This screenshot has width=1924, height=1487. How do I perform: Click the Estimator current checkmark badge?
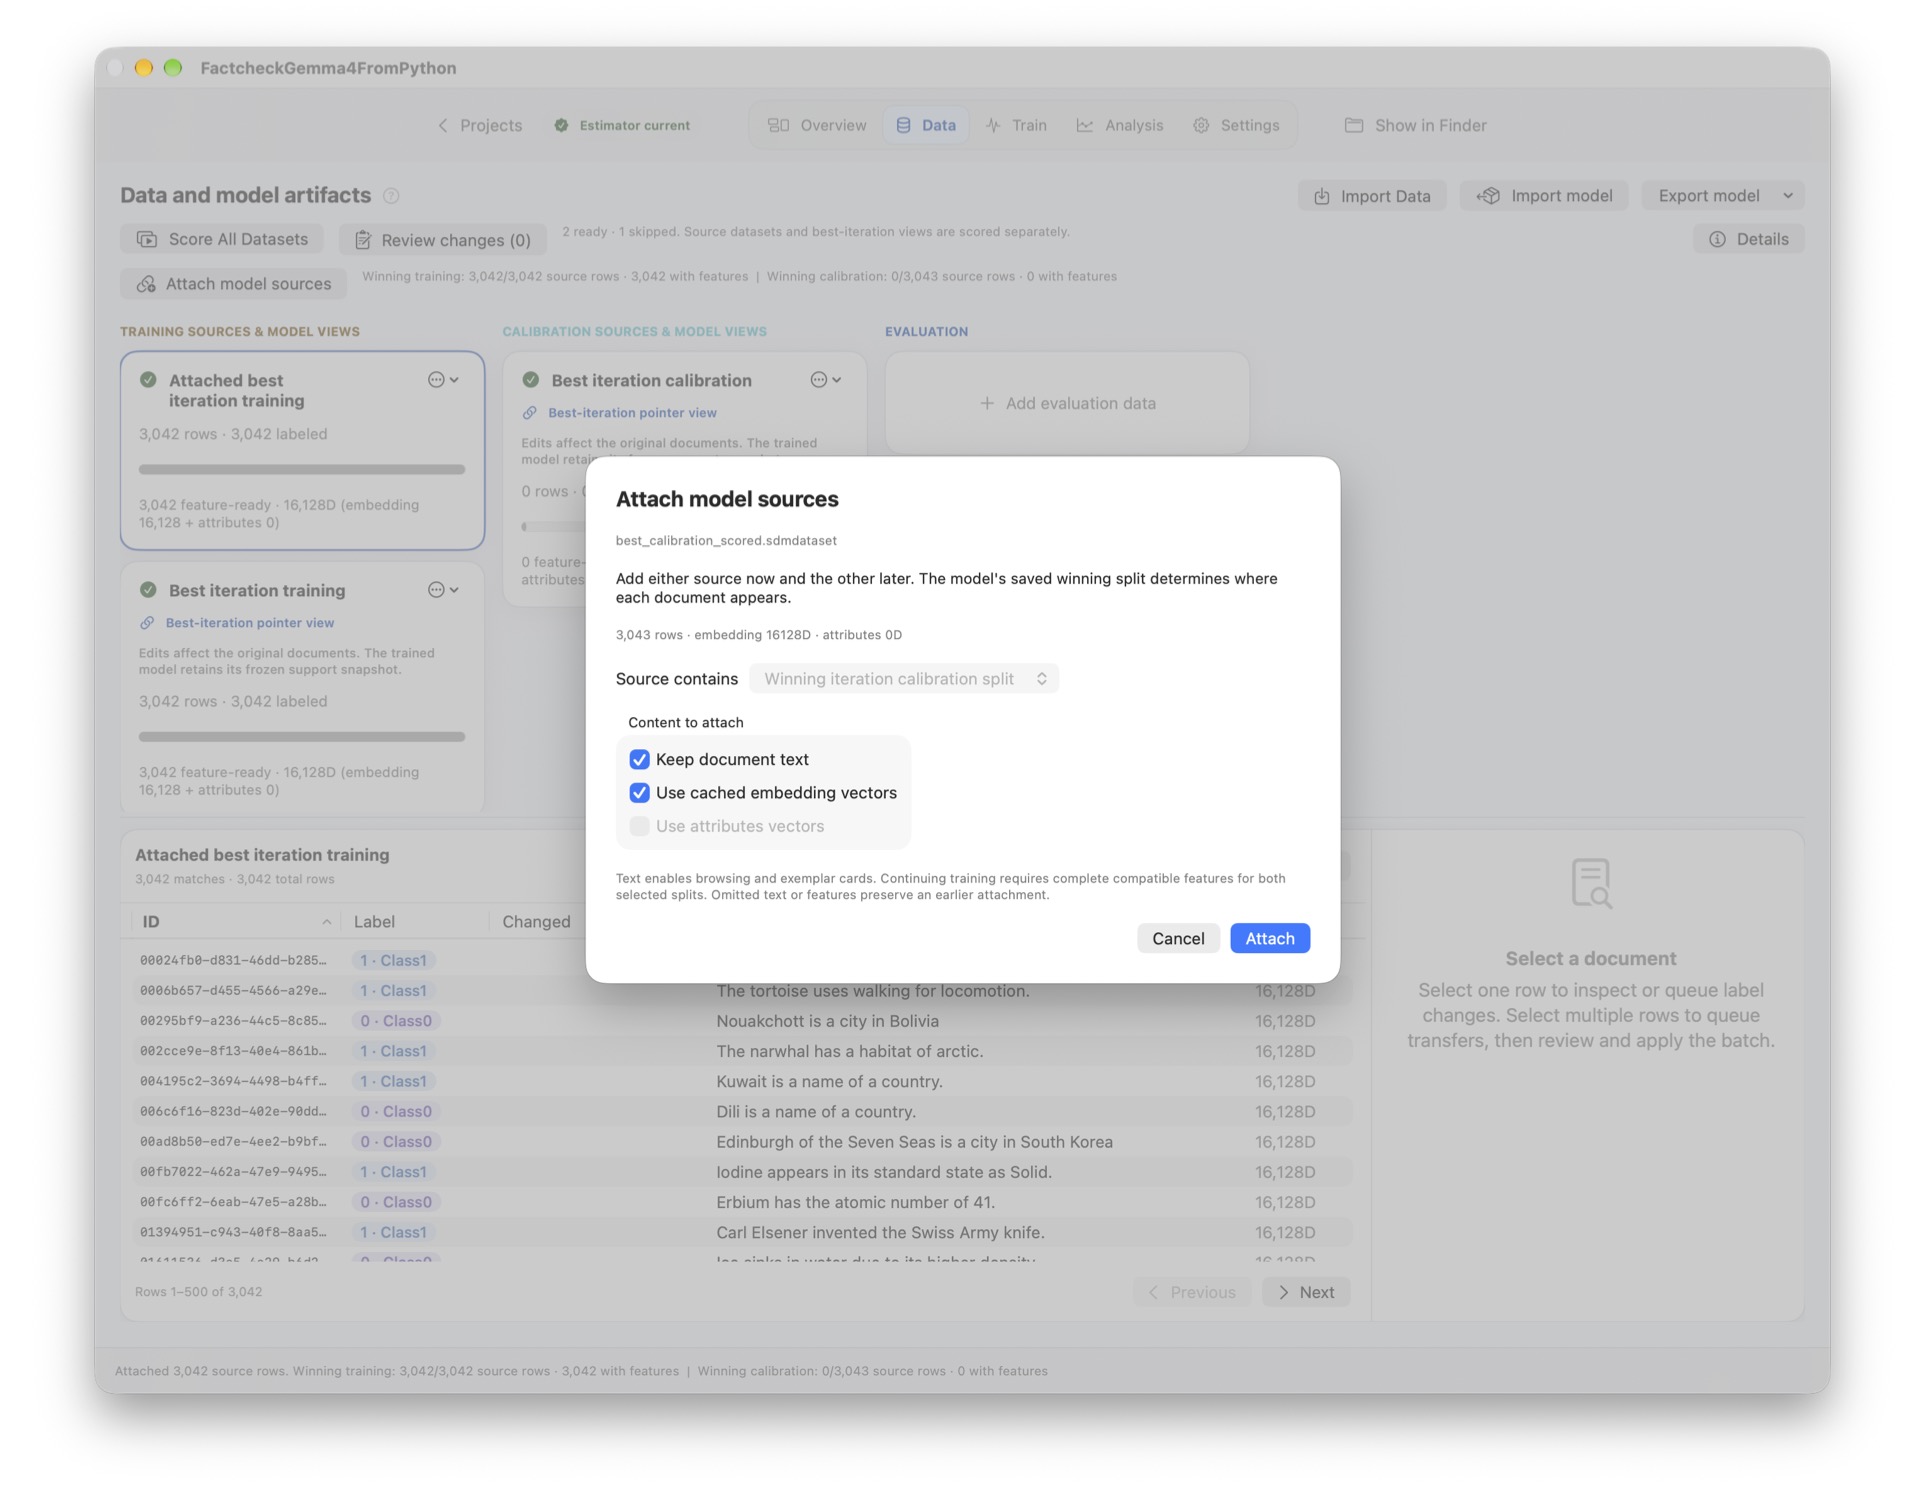561,125
